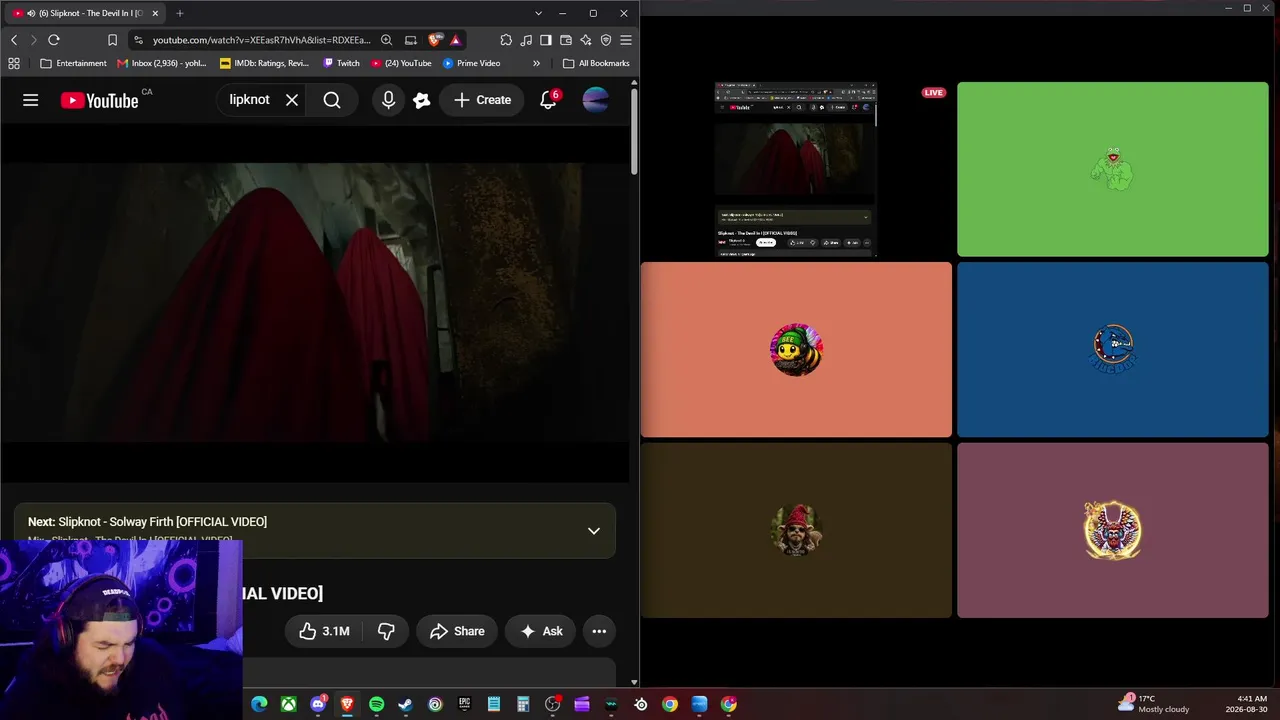This screenshot has height=720, width=1280.
Task: Open the Prime Video bookmark
Action: pyautogui.click(x=471, y=63)
